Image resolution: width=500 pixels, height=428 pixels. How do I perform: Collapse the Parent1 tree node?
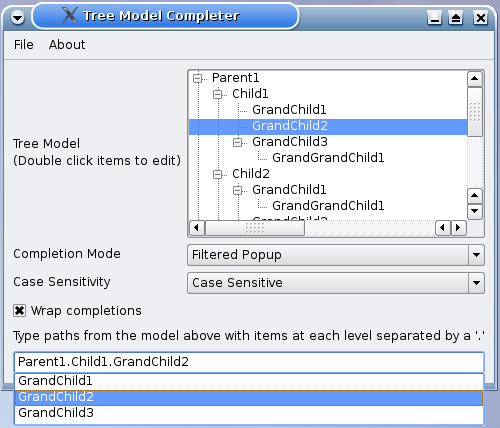[197, 78]
